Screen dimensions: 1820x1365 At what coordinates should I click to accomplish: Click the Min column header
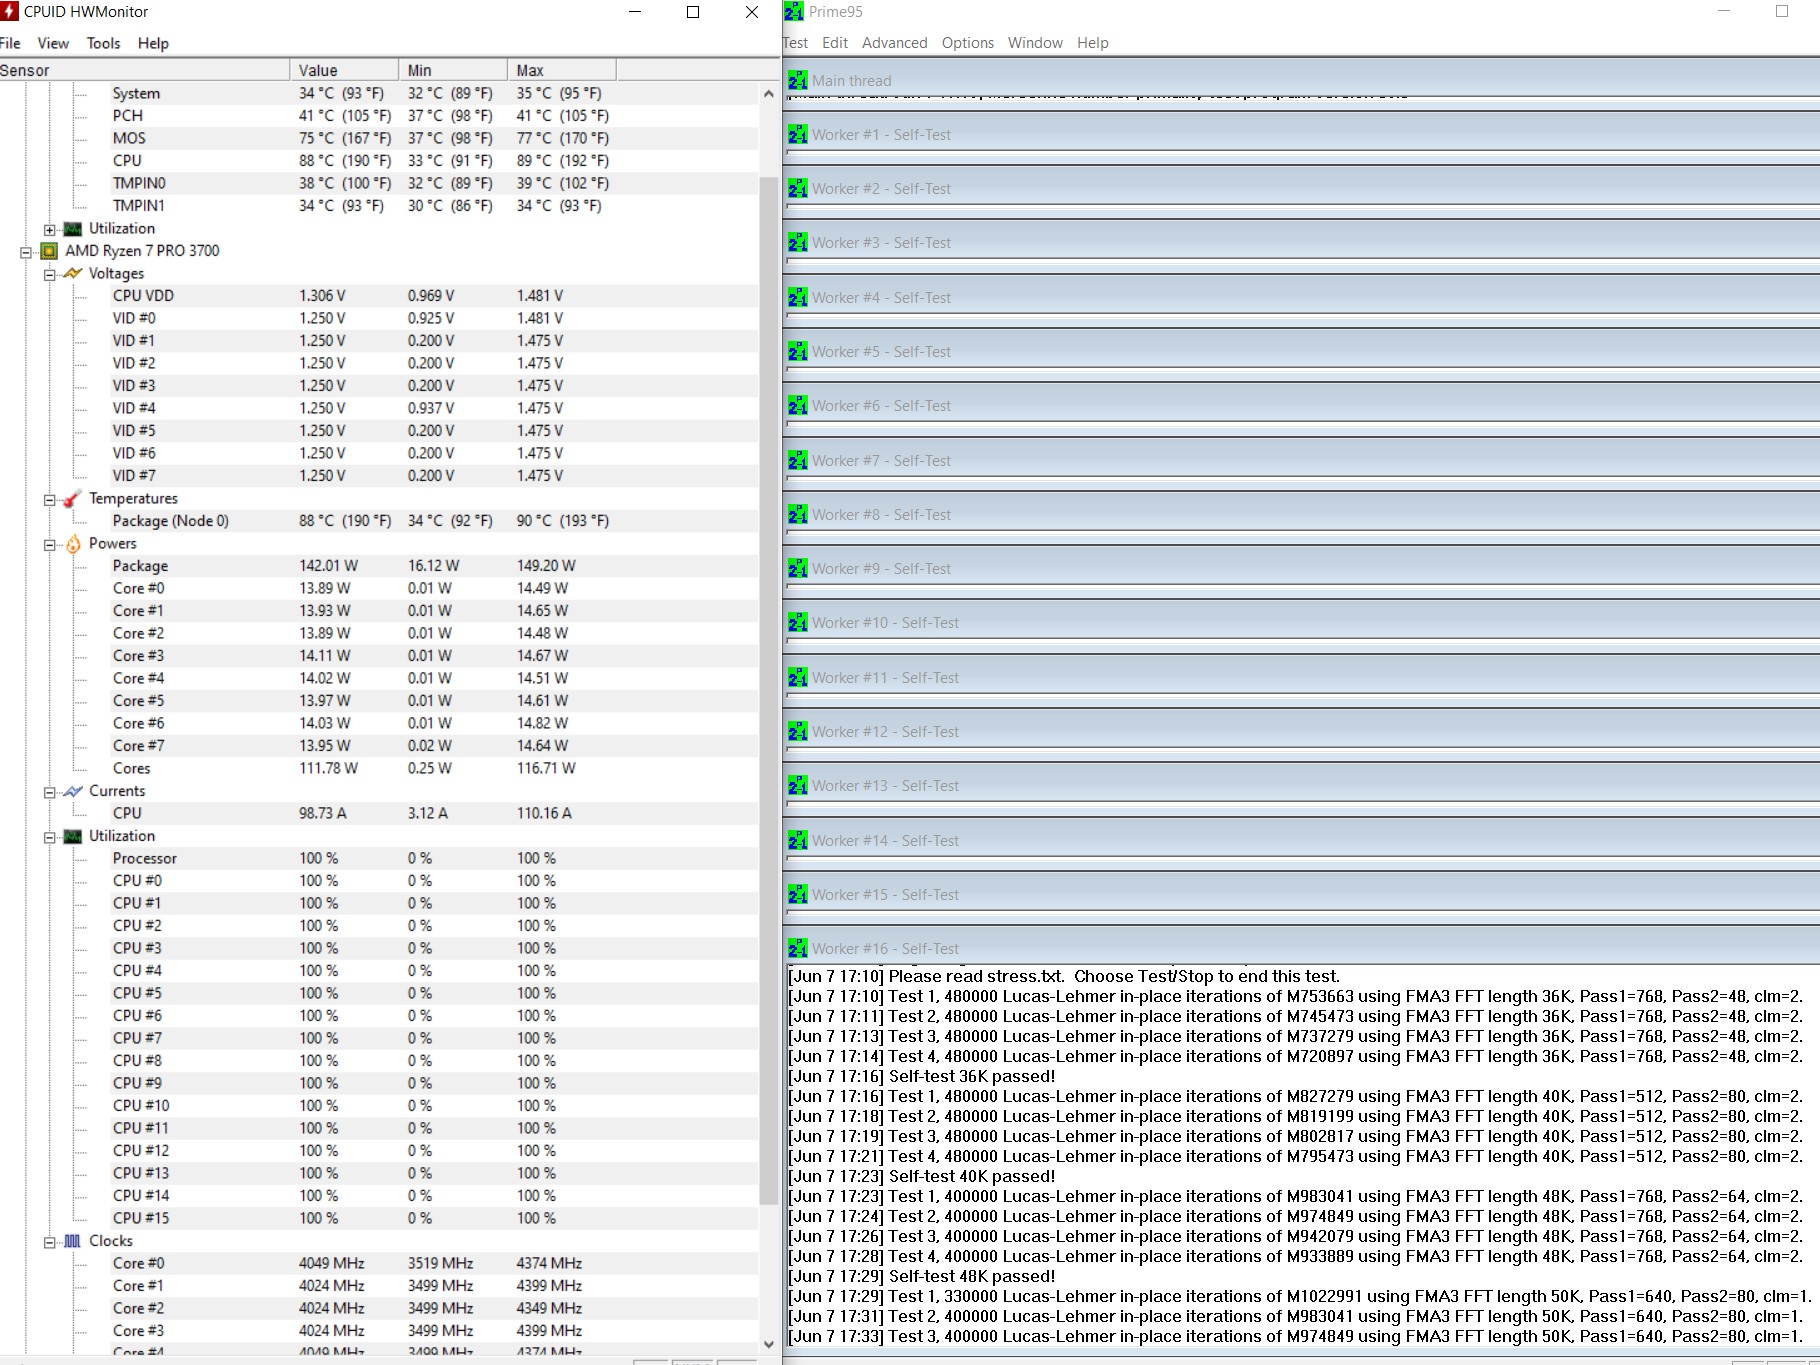click(x=453, y=70)
